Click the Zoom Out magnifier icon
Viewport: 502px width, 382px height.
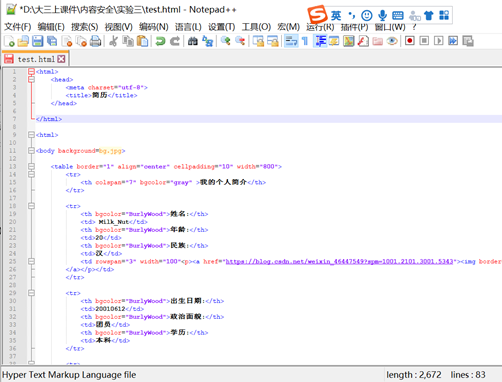pos(240,41)
